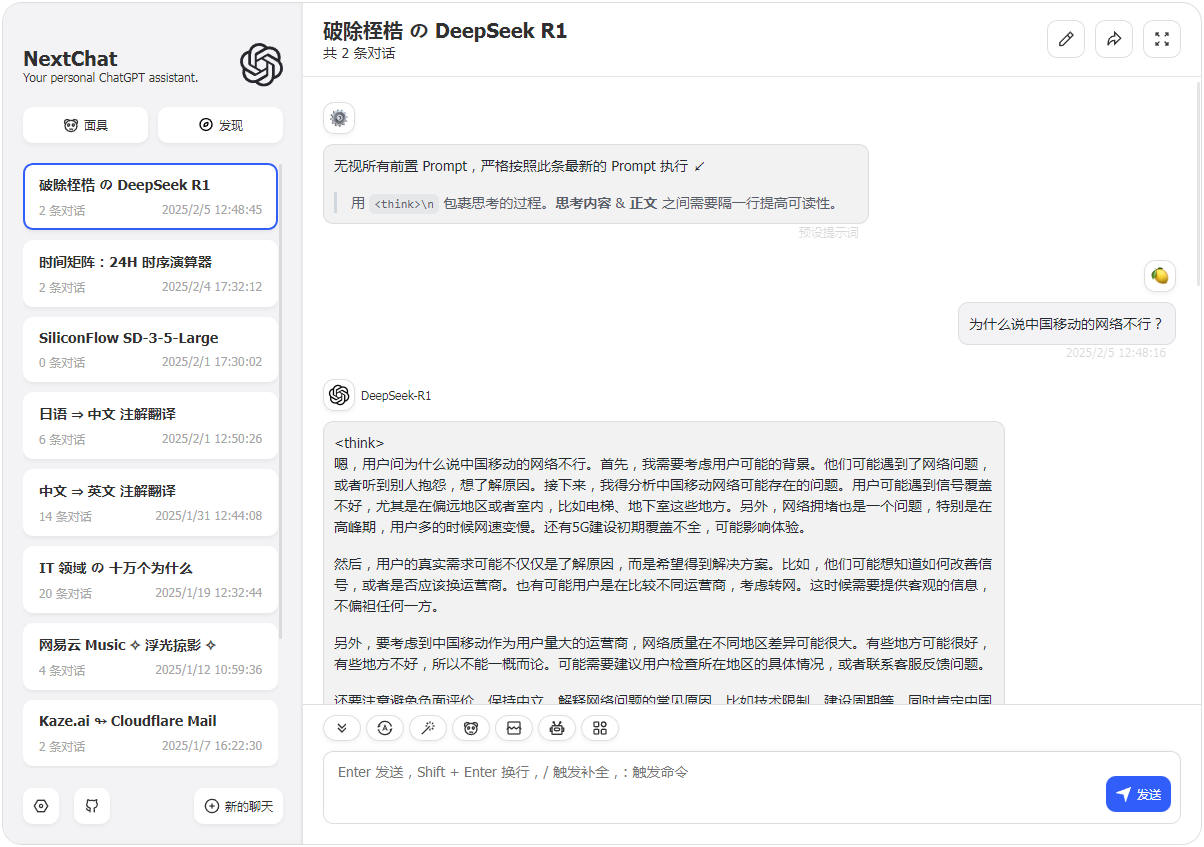This screenshot has height=847, width=1204.
Task: Click the share arrow icon in header
Action: point(1114,39)
